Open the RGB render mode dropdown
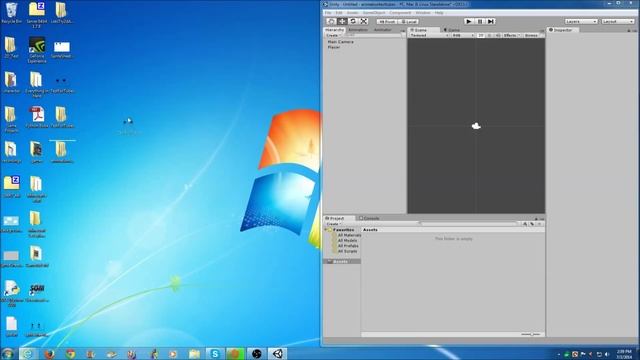 click(462, 36)
